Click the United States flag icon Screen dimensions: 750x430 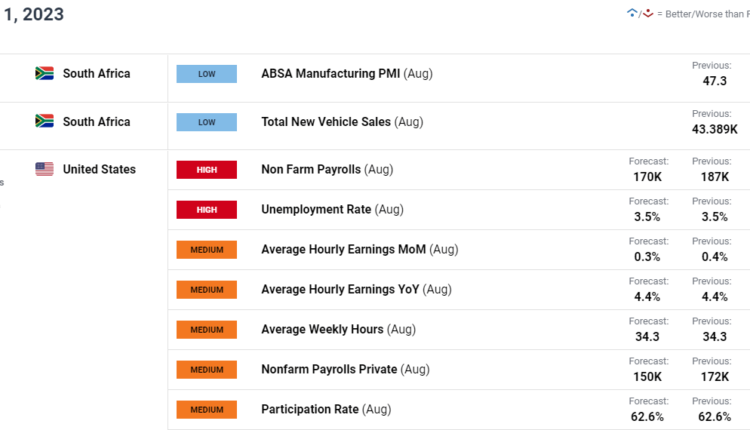click(44, 170)
